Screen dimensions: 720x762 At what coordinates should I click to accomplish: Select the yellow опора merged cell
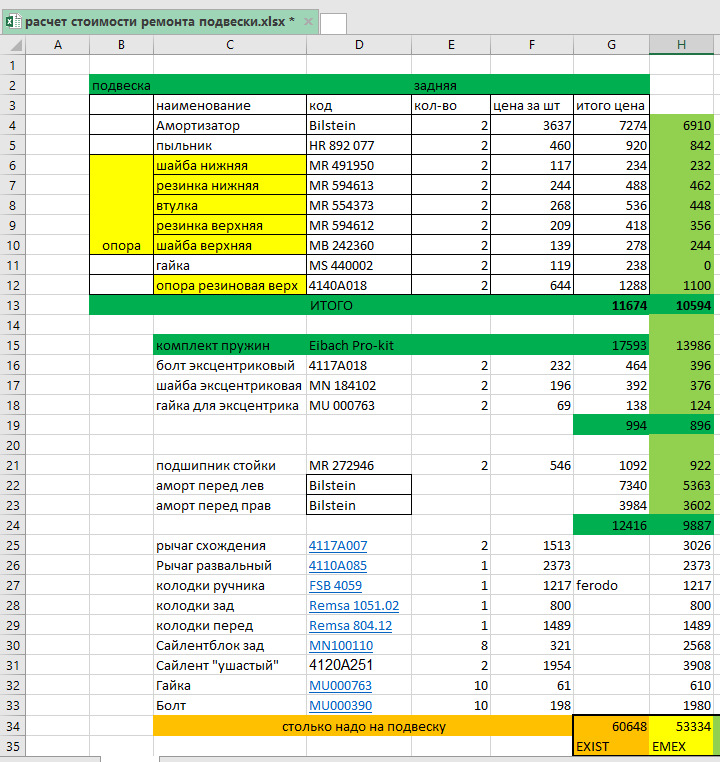click(121, 205)
